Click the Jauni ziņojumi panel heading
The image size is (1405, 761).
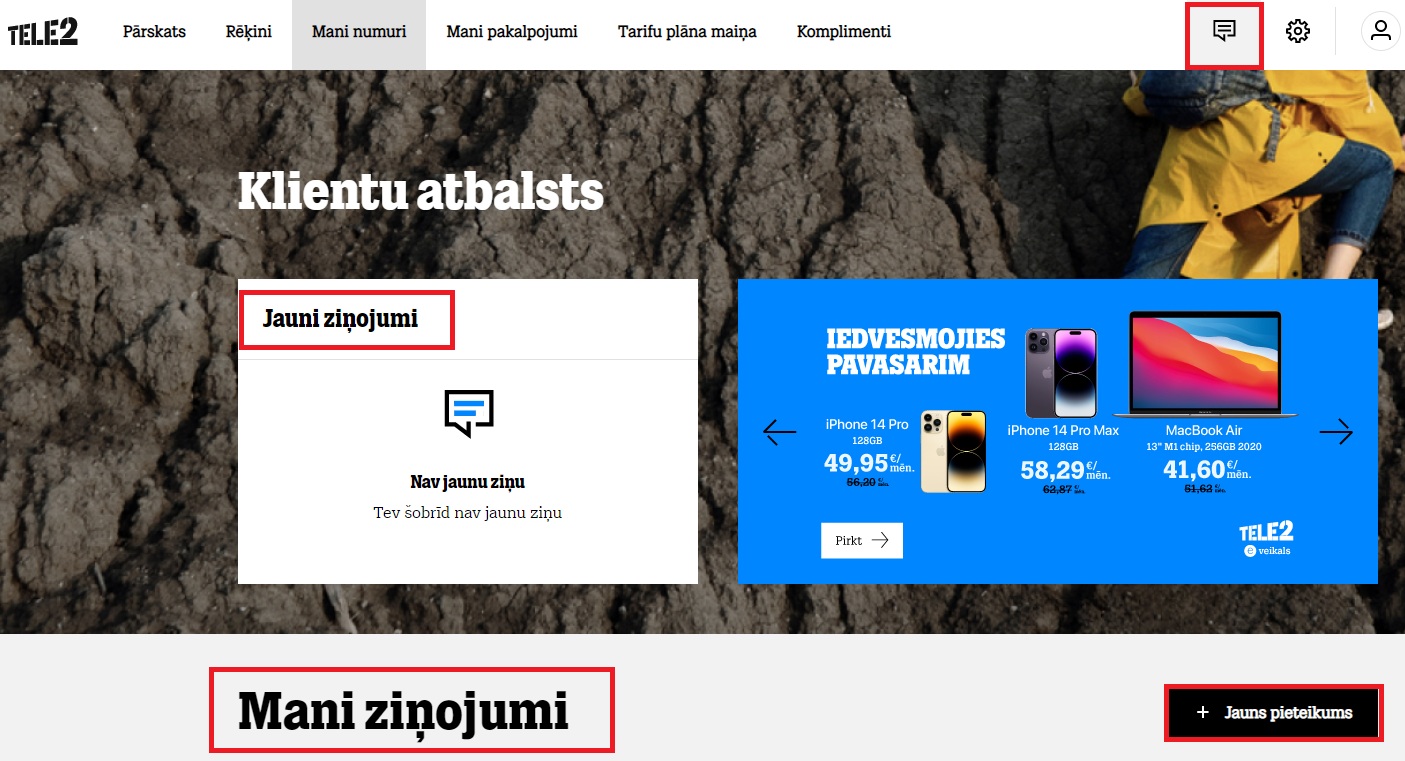point(341,319)
